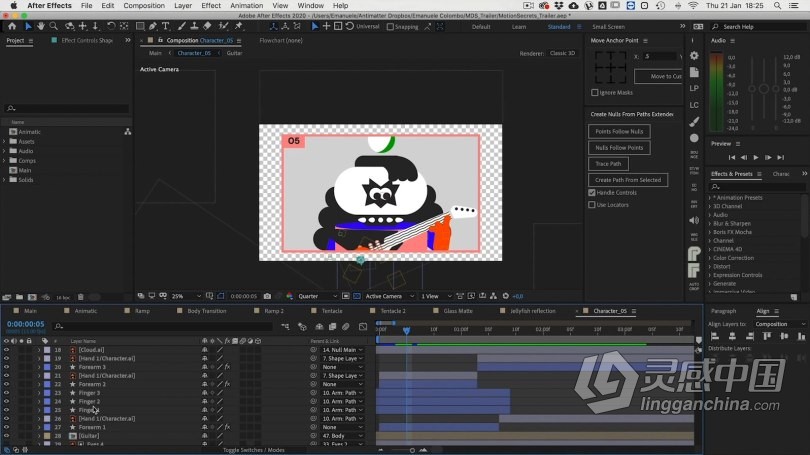Hide the Cloud.ai layer

click(x=6, y=350)
